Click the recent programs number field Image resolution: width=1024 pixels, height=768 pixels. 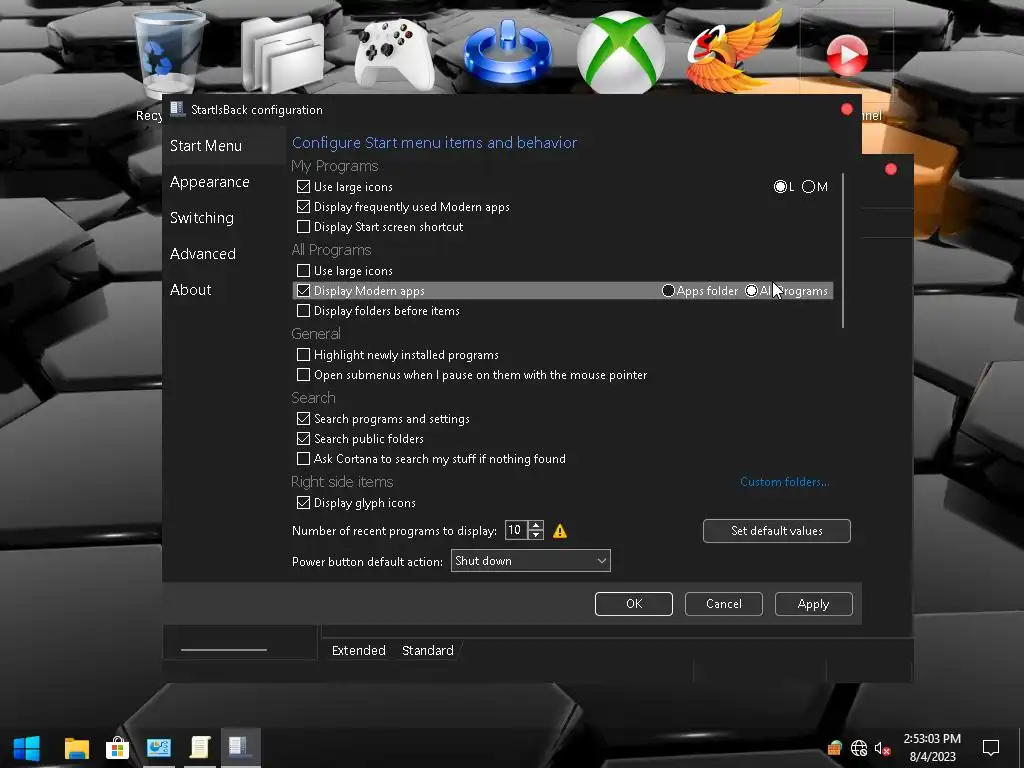517,530
